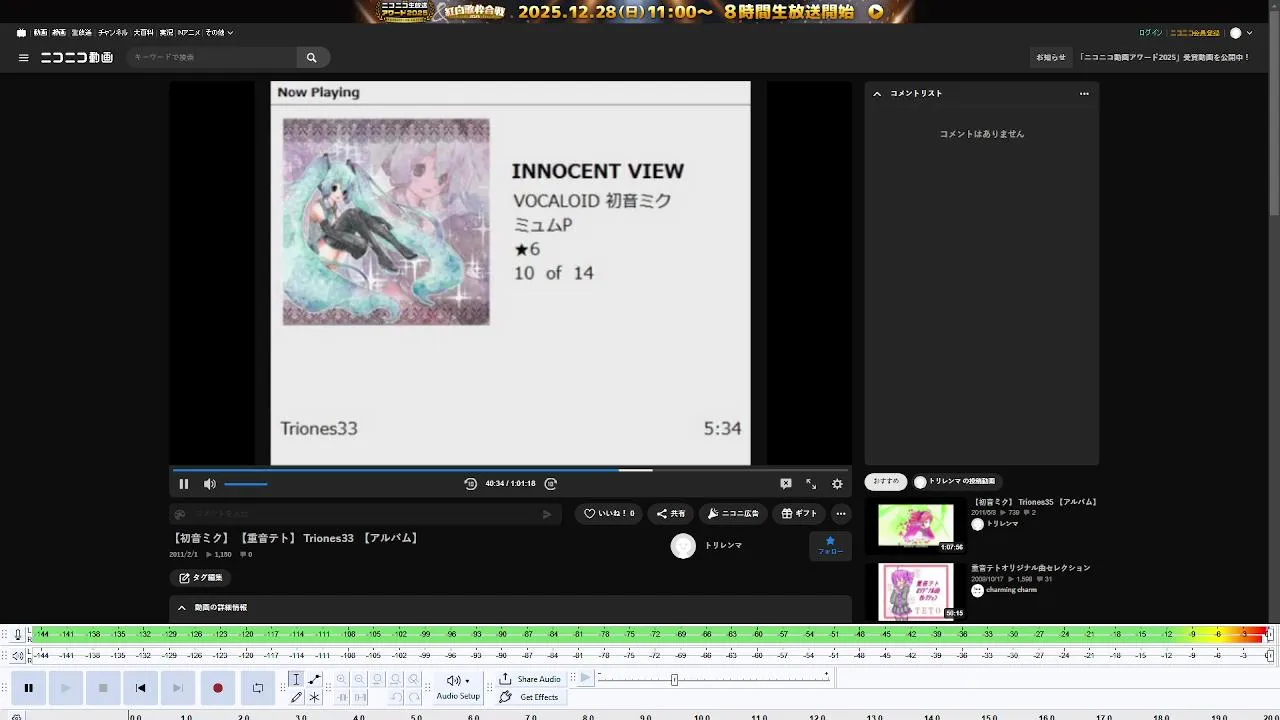This screenshot has width=1280, height=720.
Task: Click the Redo arrow in Audacity
Action: coord(414,697)
